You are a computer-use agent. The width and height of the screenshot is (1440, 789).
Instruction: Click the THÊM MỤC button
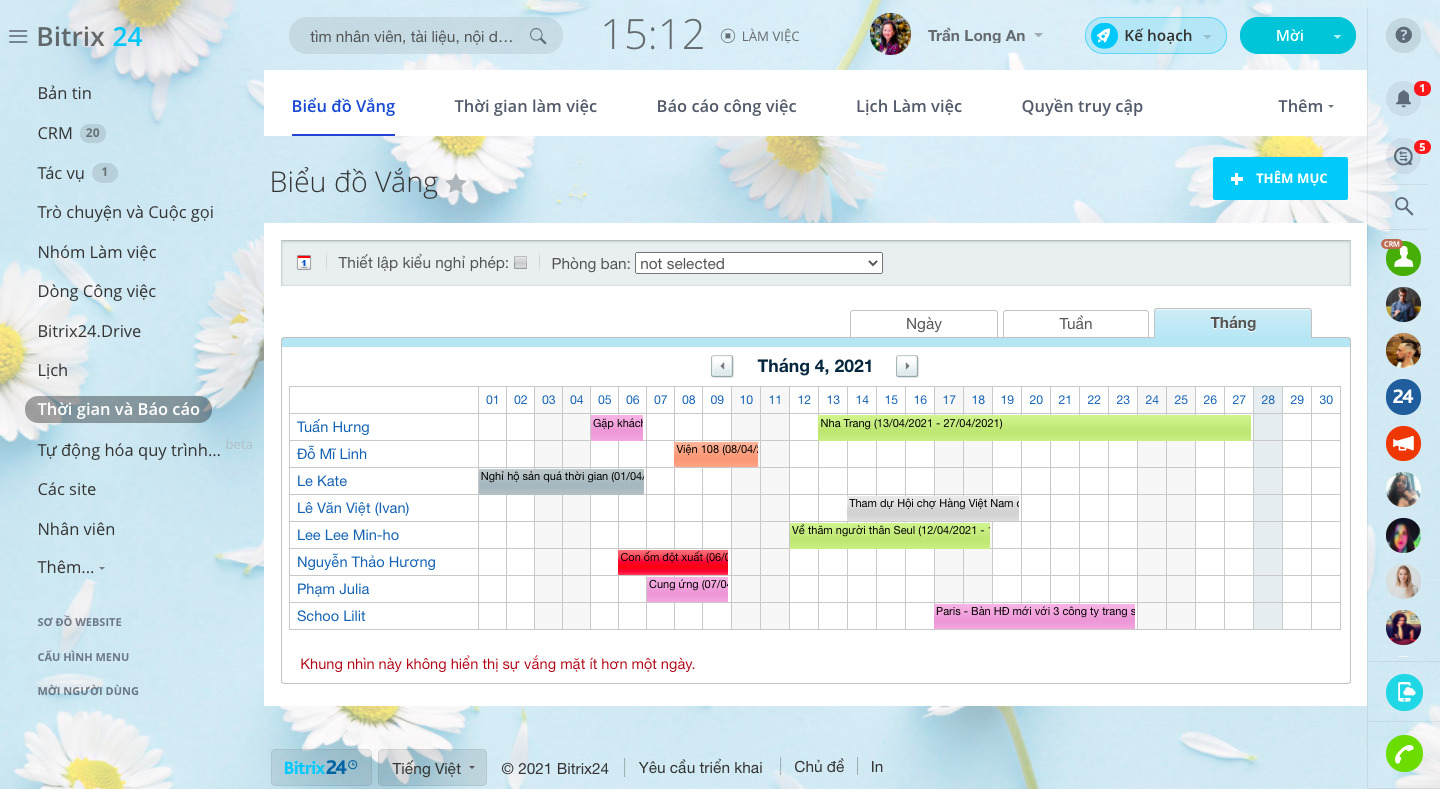point(1279,178)
